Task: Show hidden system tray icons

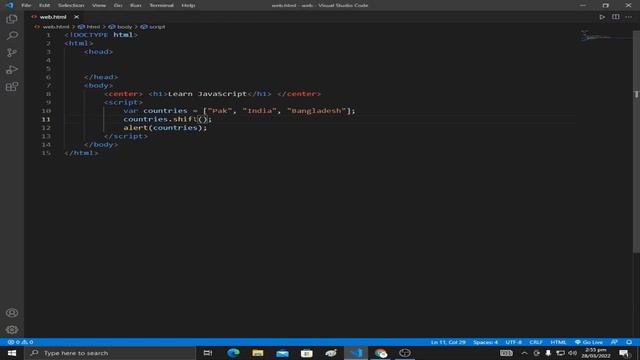Action: pyautogui.click(x=524, y=353)
